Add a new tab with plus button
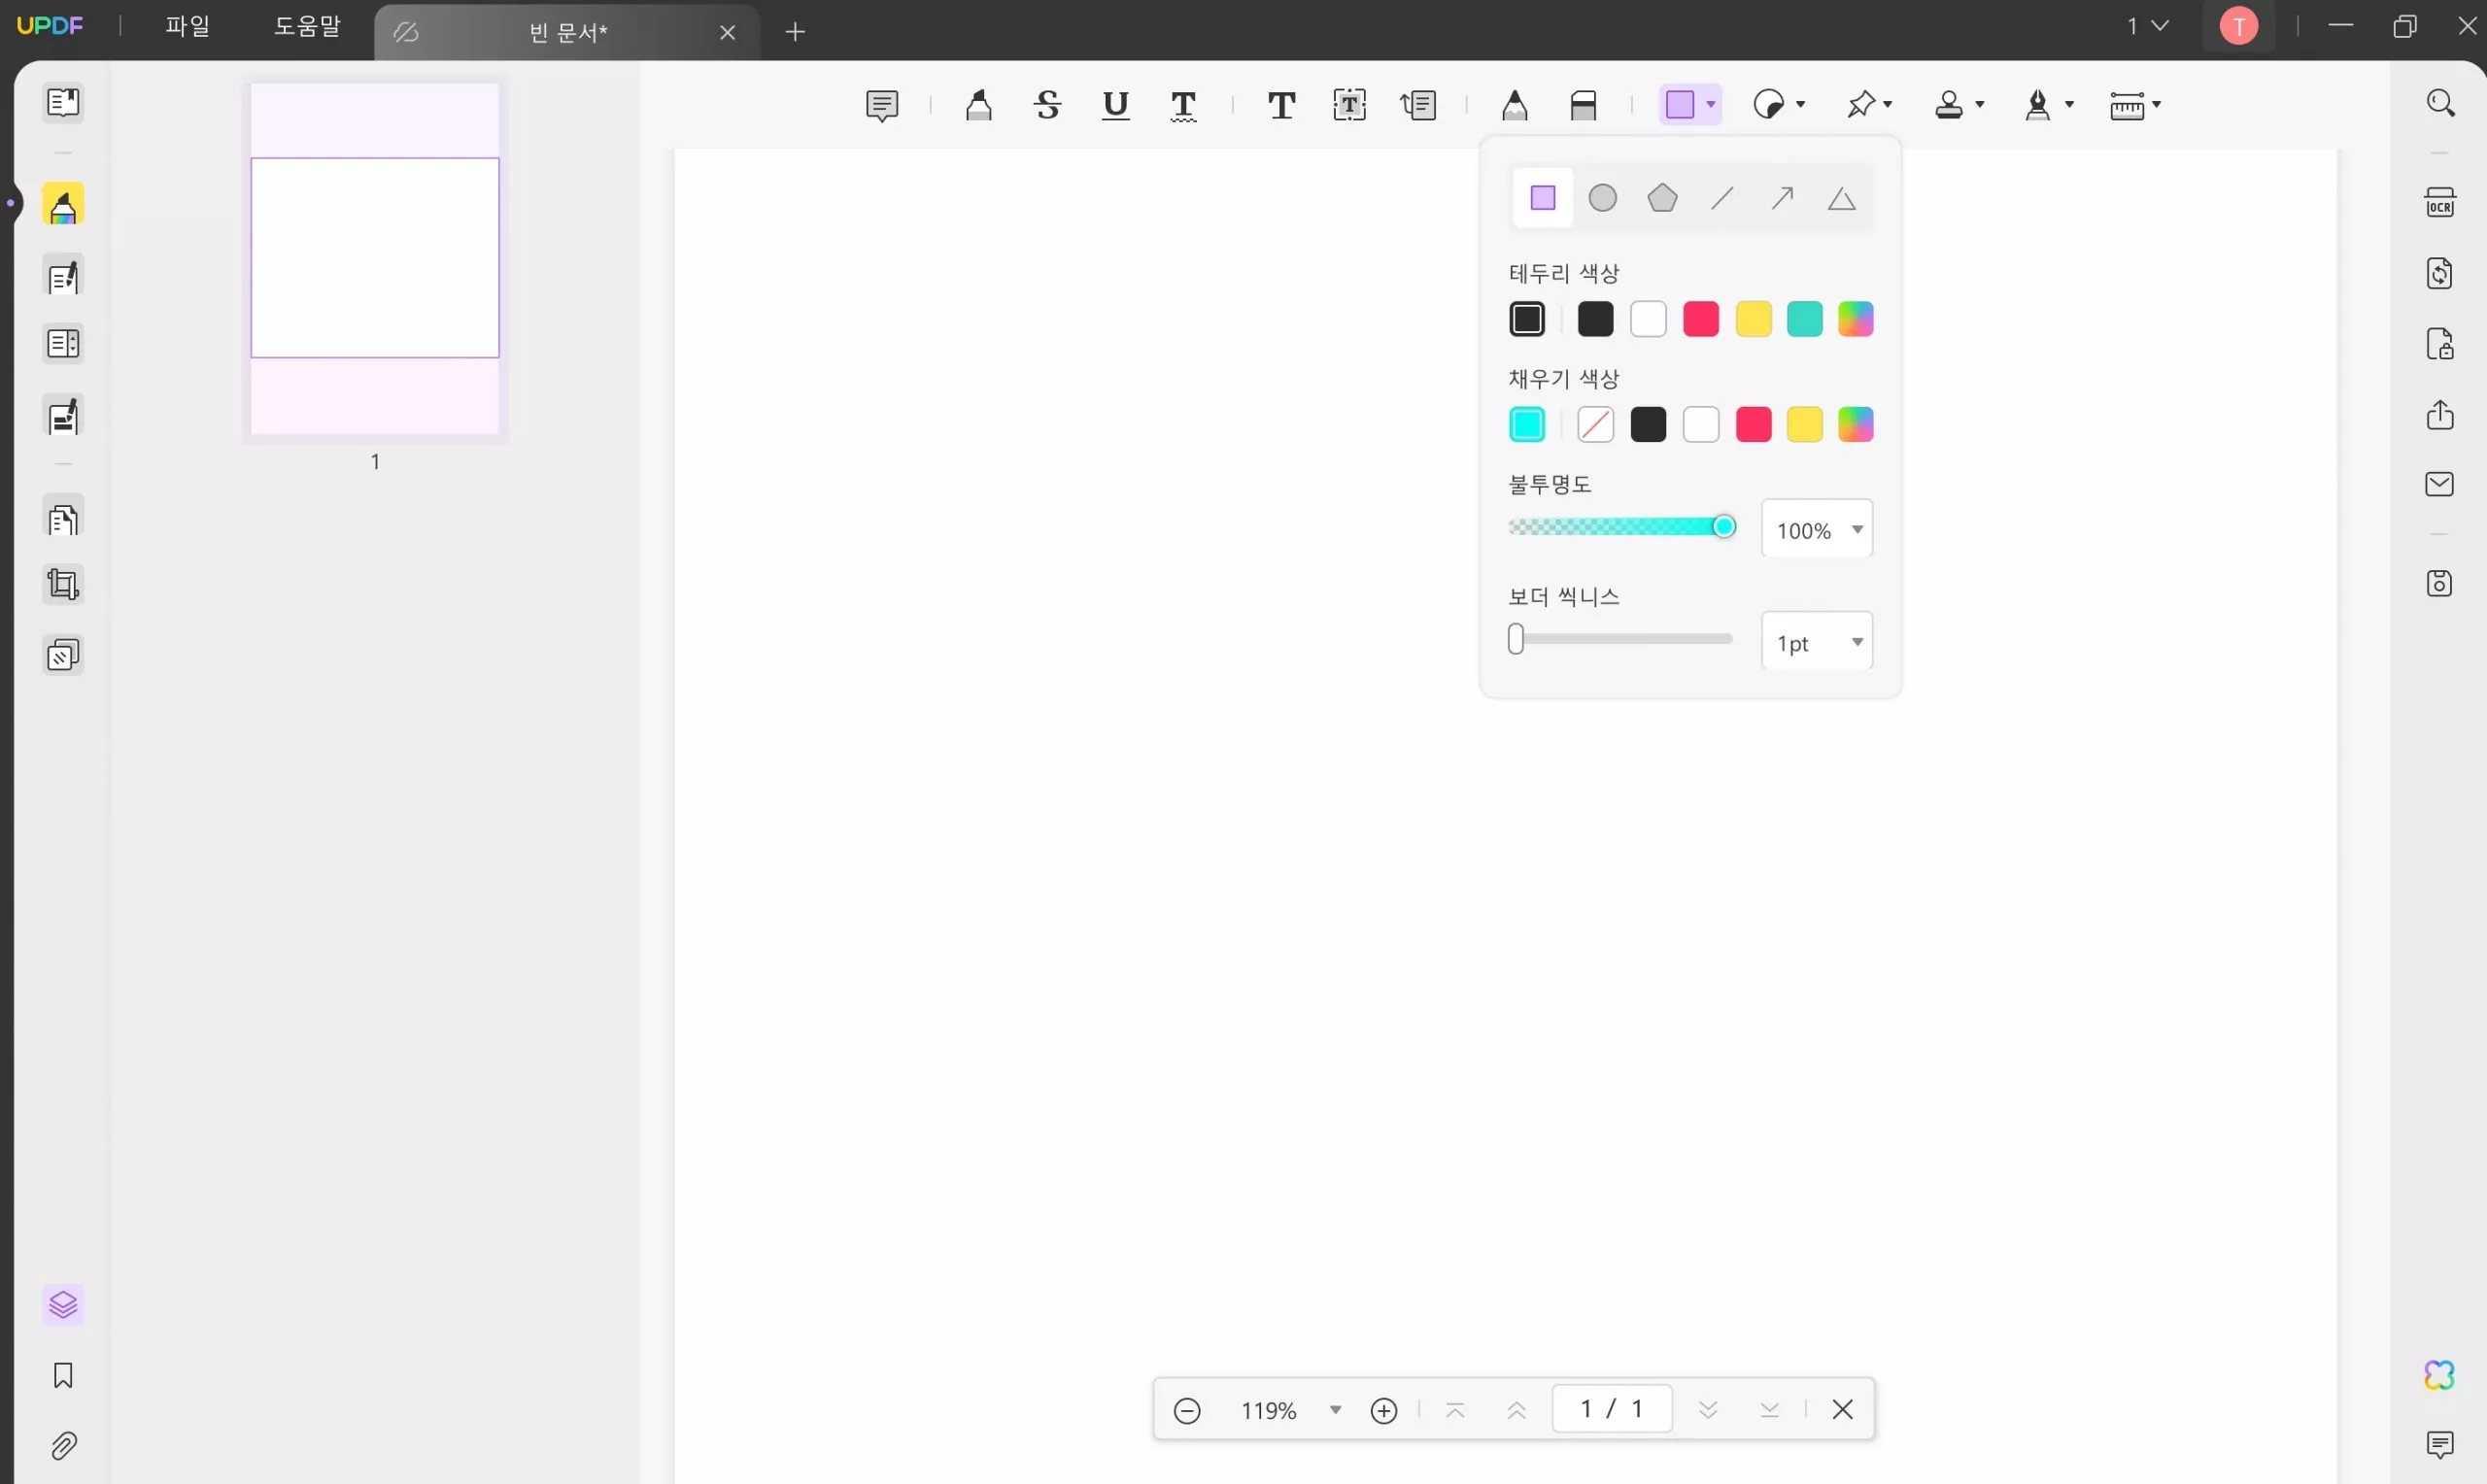The height and width of the screenshot is (1484, 2487). pyautogui.click(x=795, y=32)
